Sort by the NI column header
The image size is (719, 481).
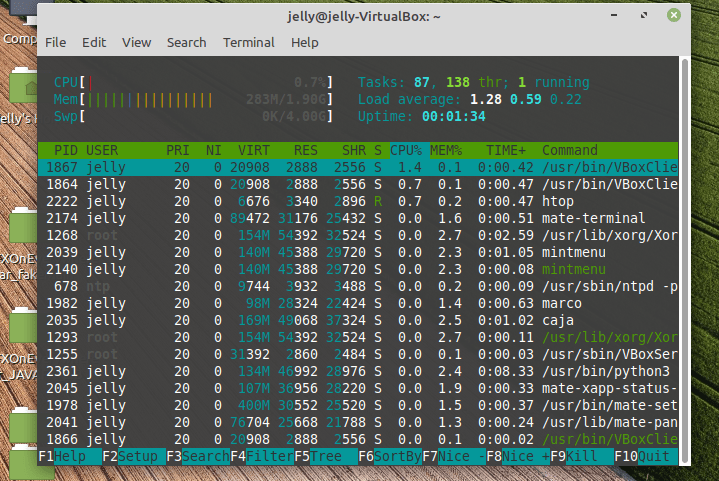pos(214,150)
